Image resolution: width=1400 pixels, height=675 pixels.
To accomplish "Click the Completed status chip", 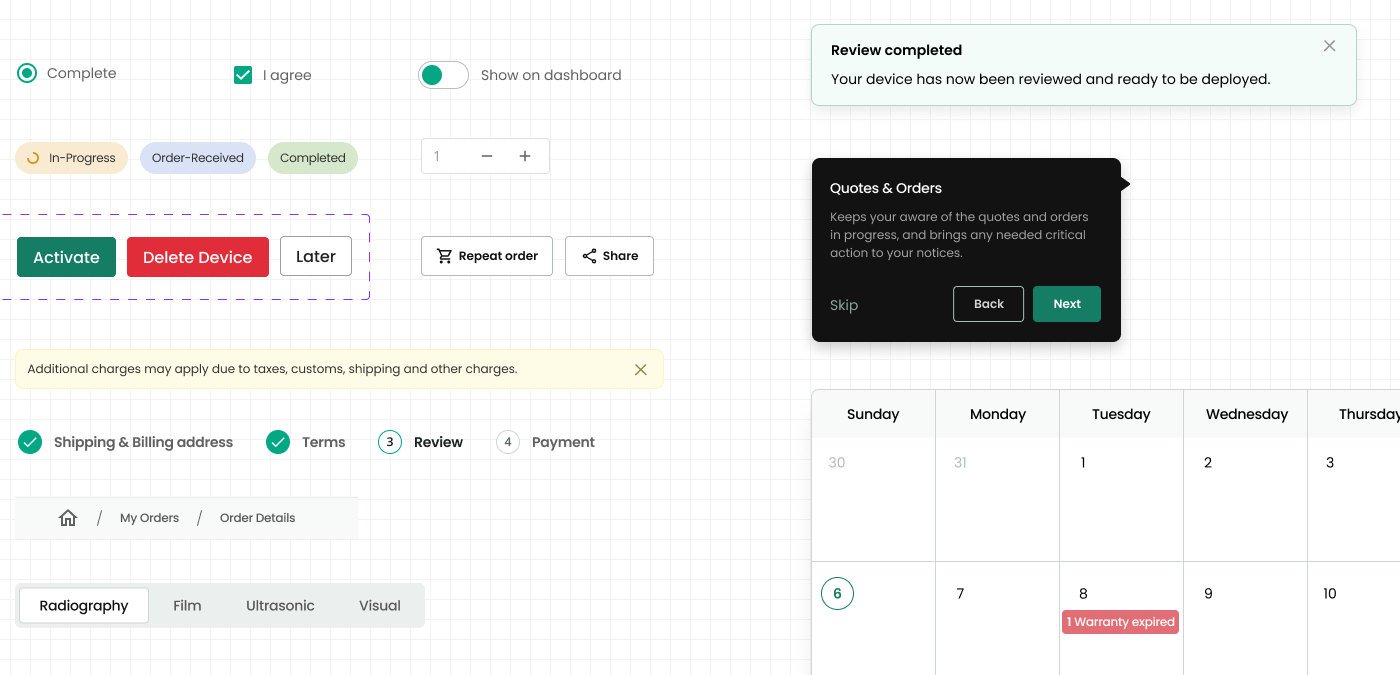I will point(313,158).
